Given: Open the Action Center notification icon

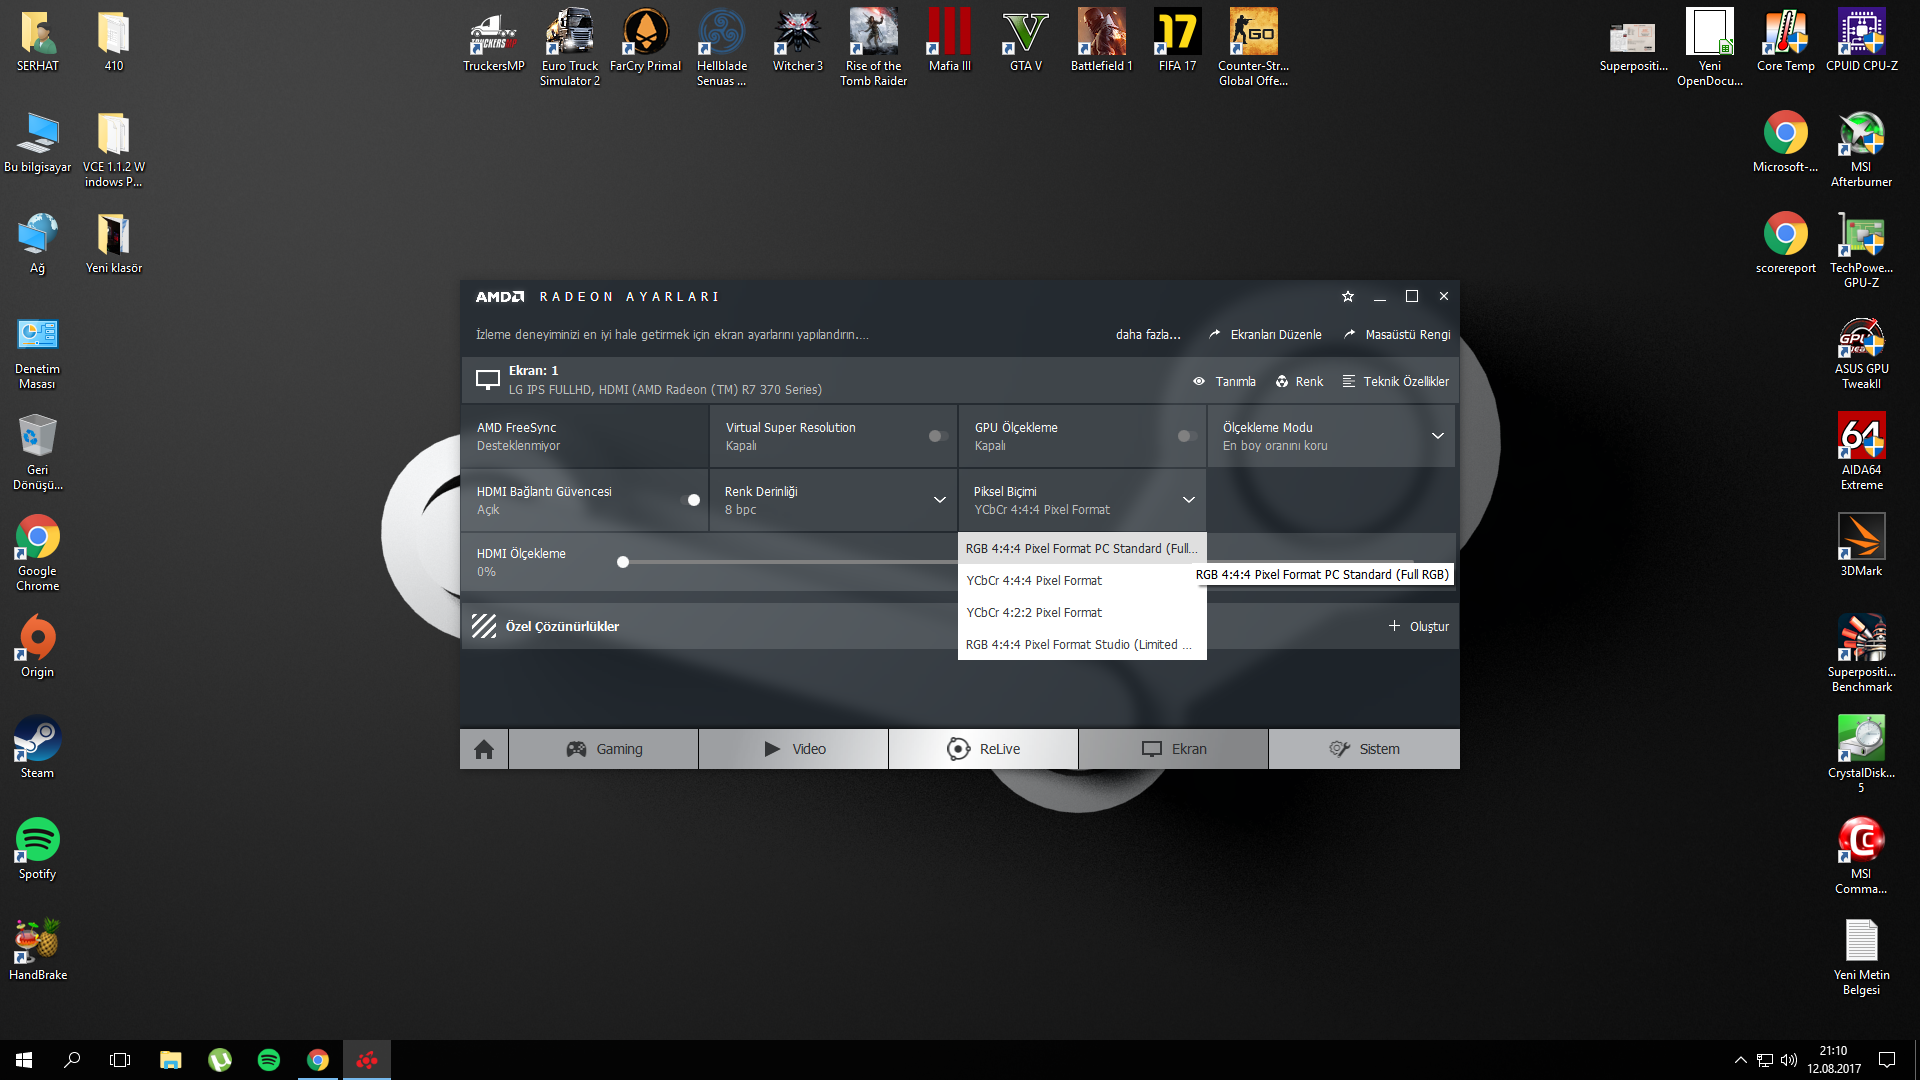Looking at the screenshot, I should (x=1887, y=1060).
